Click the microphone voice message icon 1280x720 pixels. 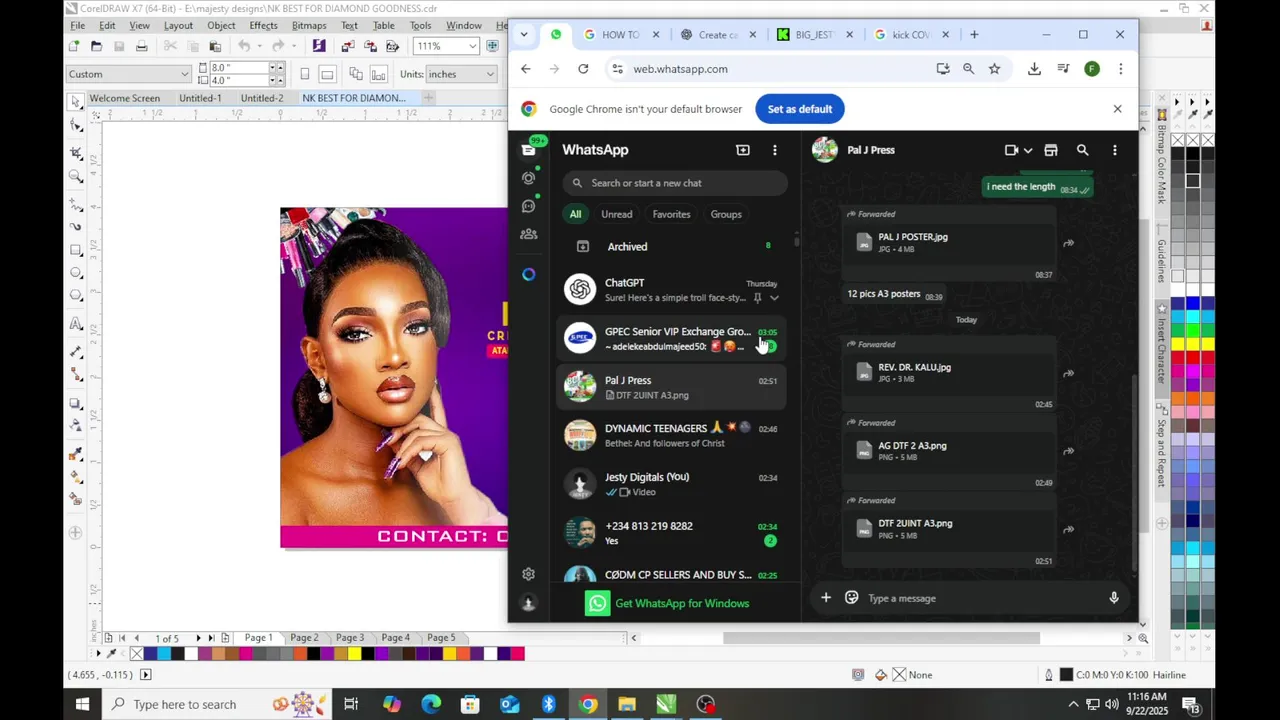click(1114, 598)
